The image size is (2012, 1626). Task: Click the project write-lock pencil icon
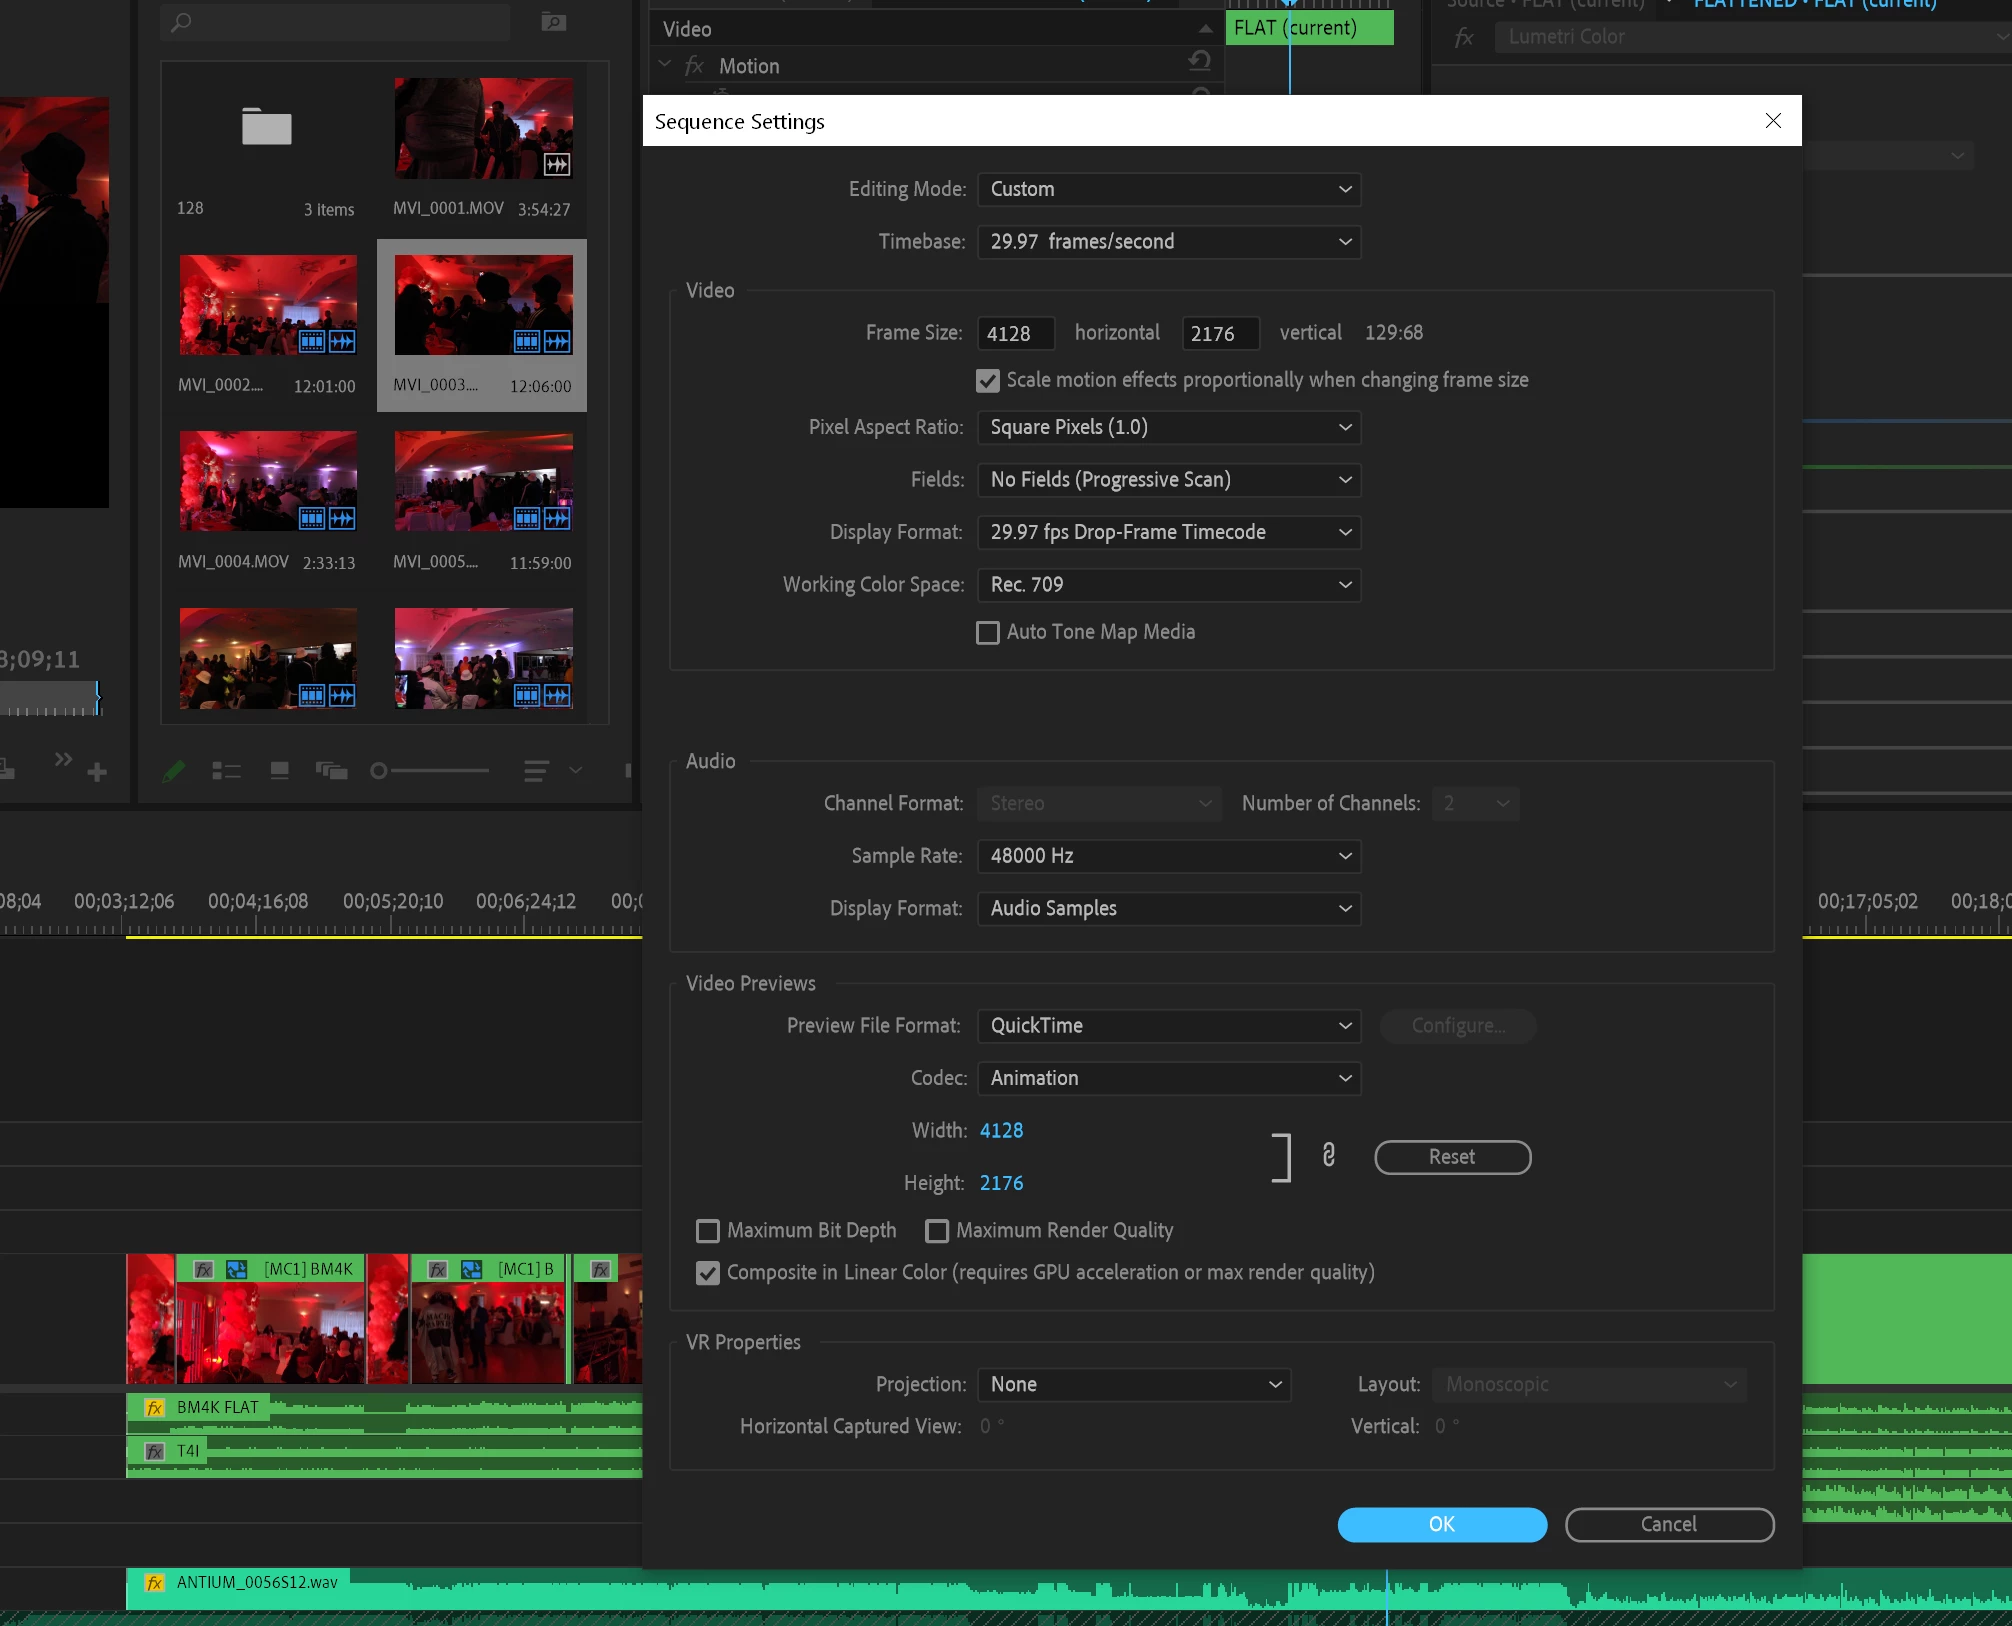click(174, 770)
